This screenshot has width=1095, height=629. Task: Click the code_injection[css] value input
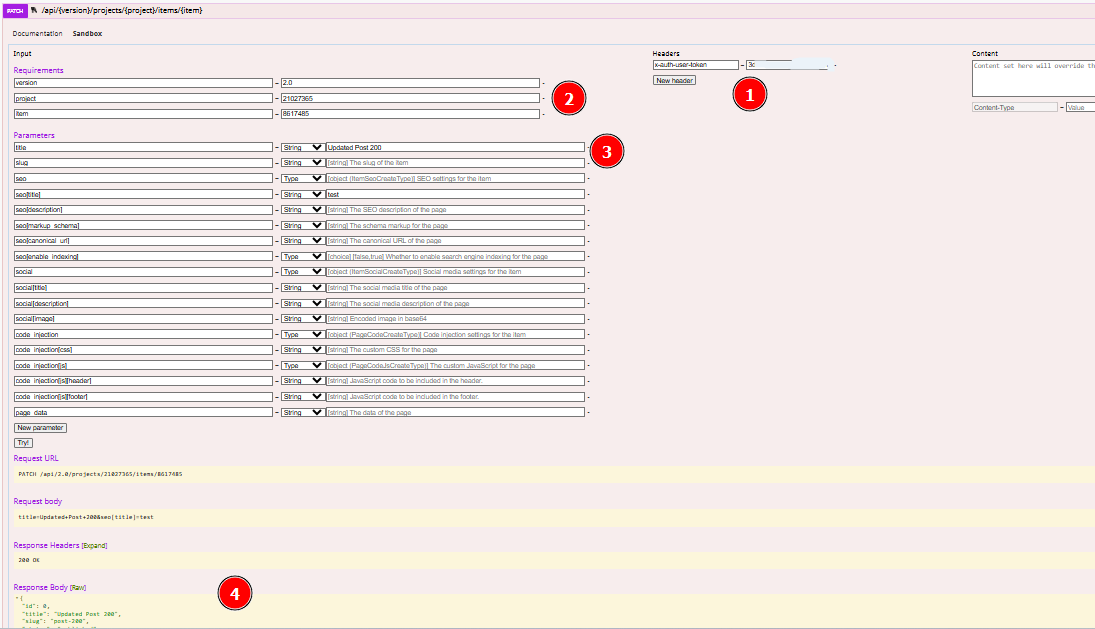click(x=455, y=350)
